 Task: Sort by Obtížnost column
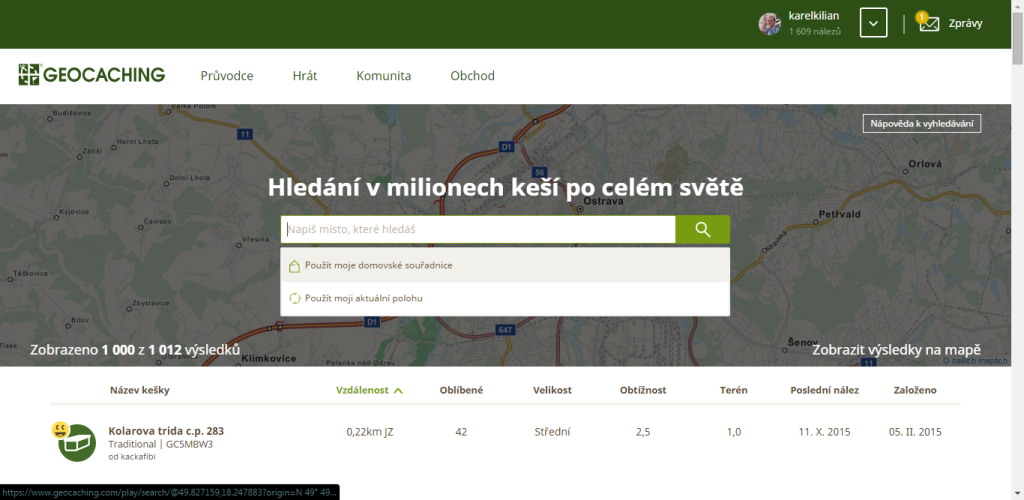pos(643,390)
